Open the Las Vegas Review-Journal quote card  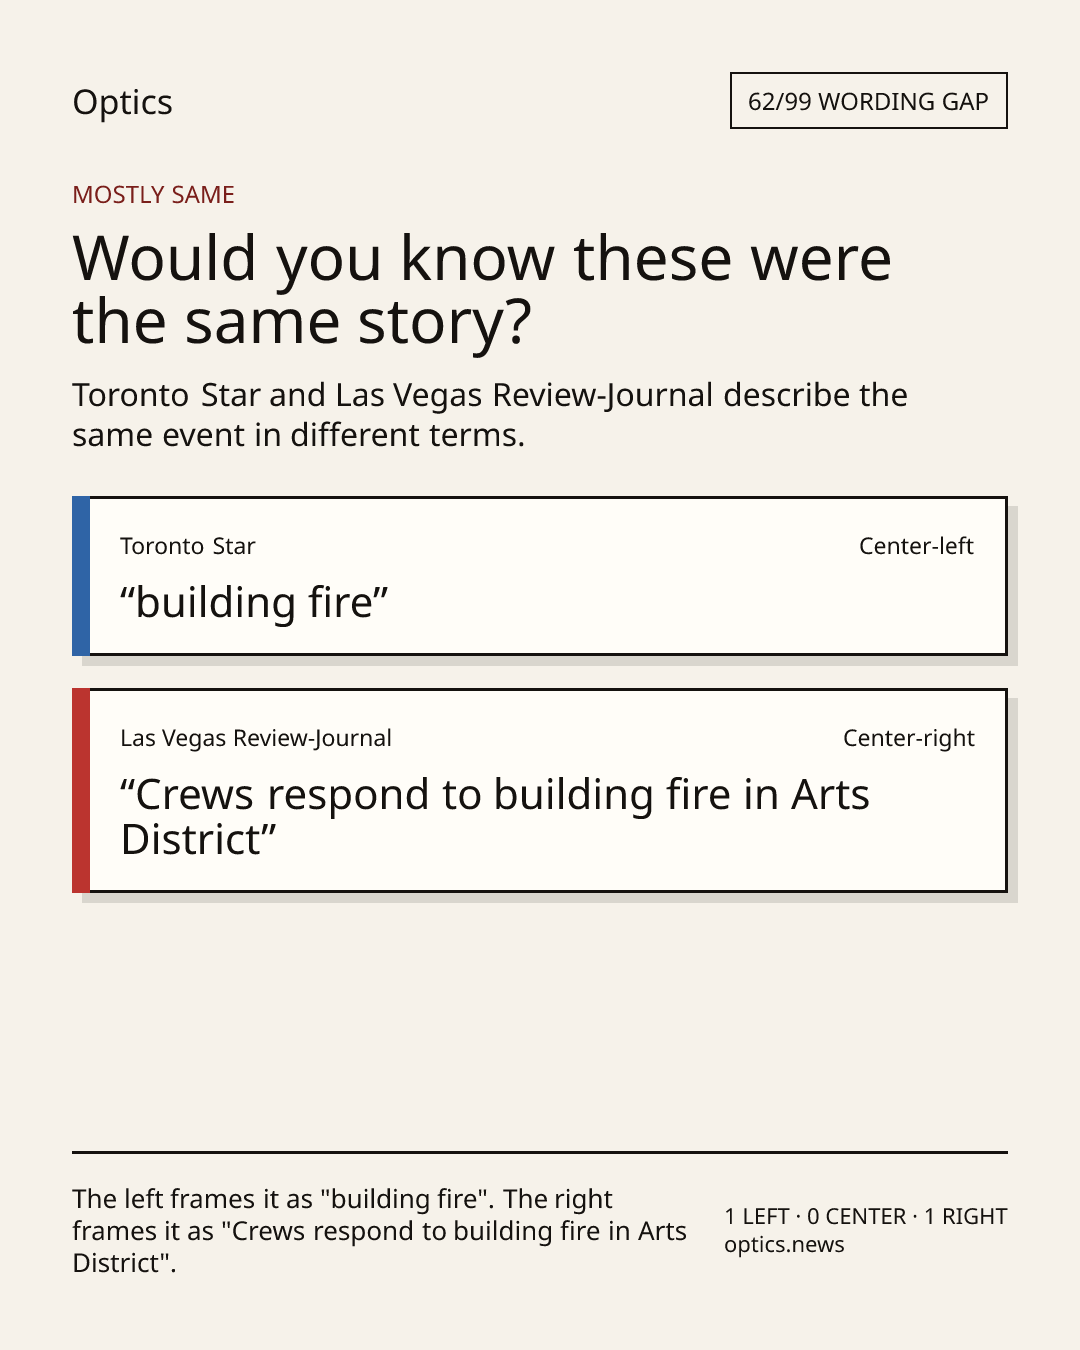[x=539, y=790]
